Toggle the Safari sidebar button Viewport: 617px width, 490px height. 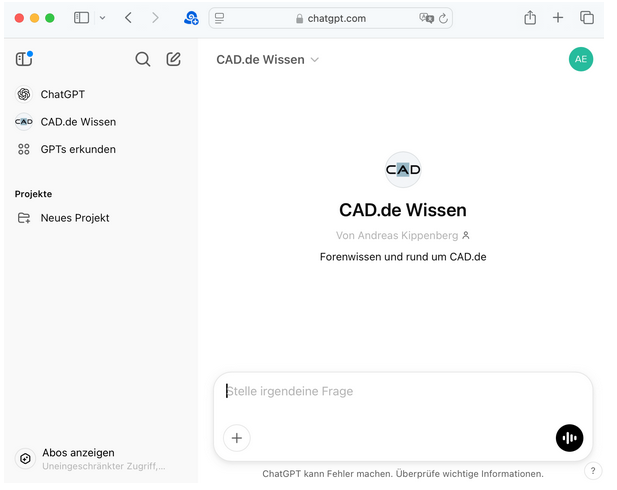(81, 18)
